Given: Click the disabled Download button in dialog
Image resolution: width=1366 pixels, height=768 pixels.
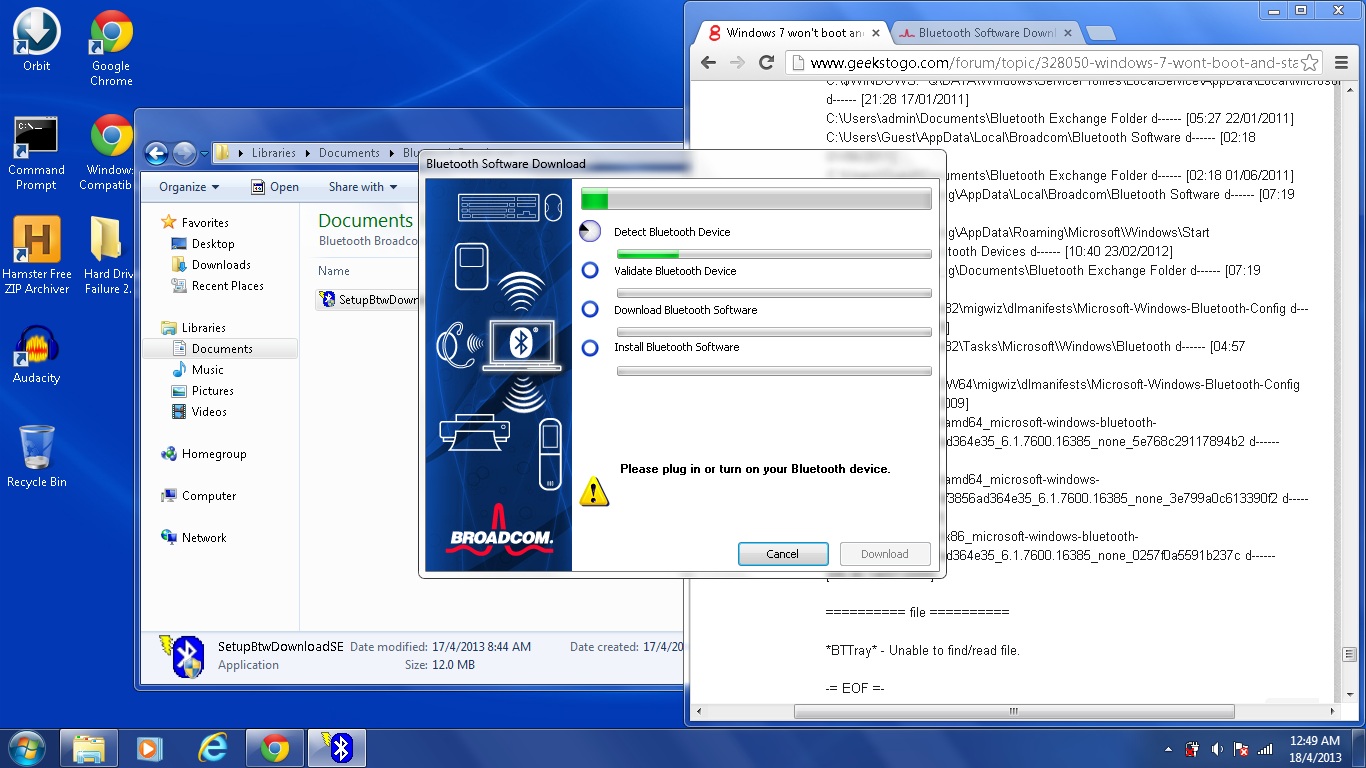Looking at the screenshot, I should 885,554.
